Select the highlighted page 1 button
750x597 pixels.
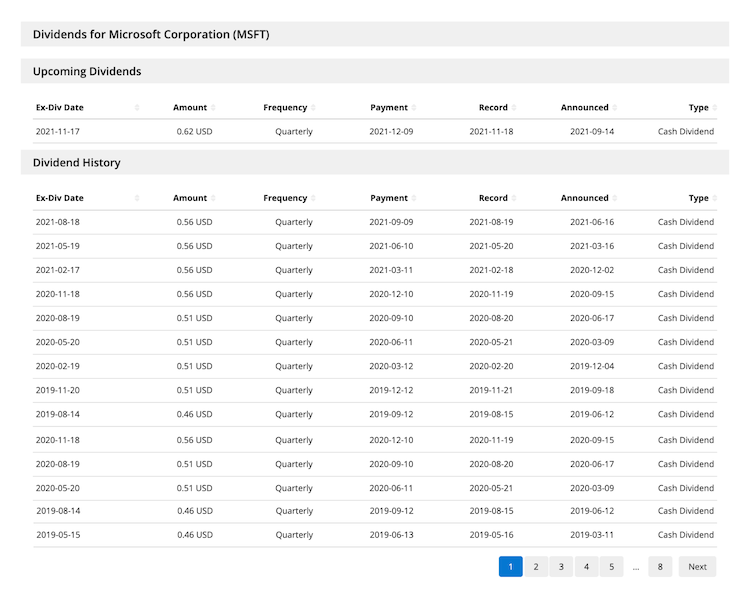(510, 567)
